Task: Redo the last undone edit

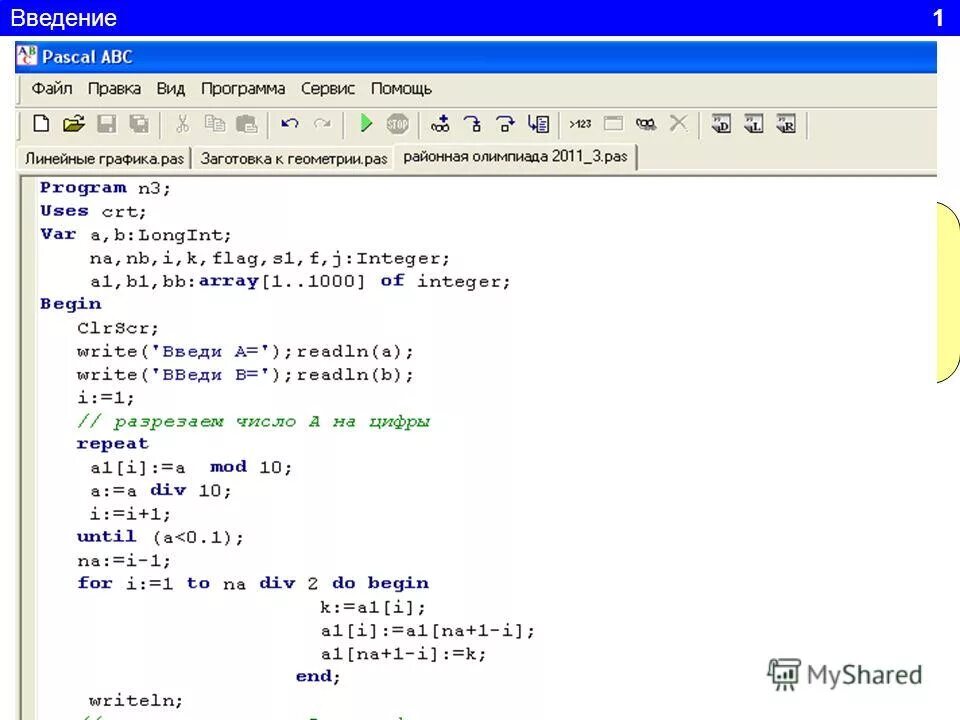Action: tap(323, 124)
